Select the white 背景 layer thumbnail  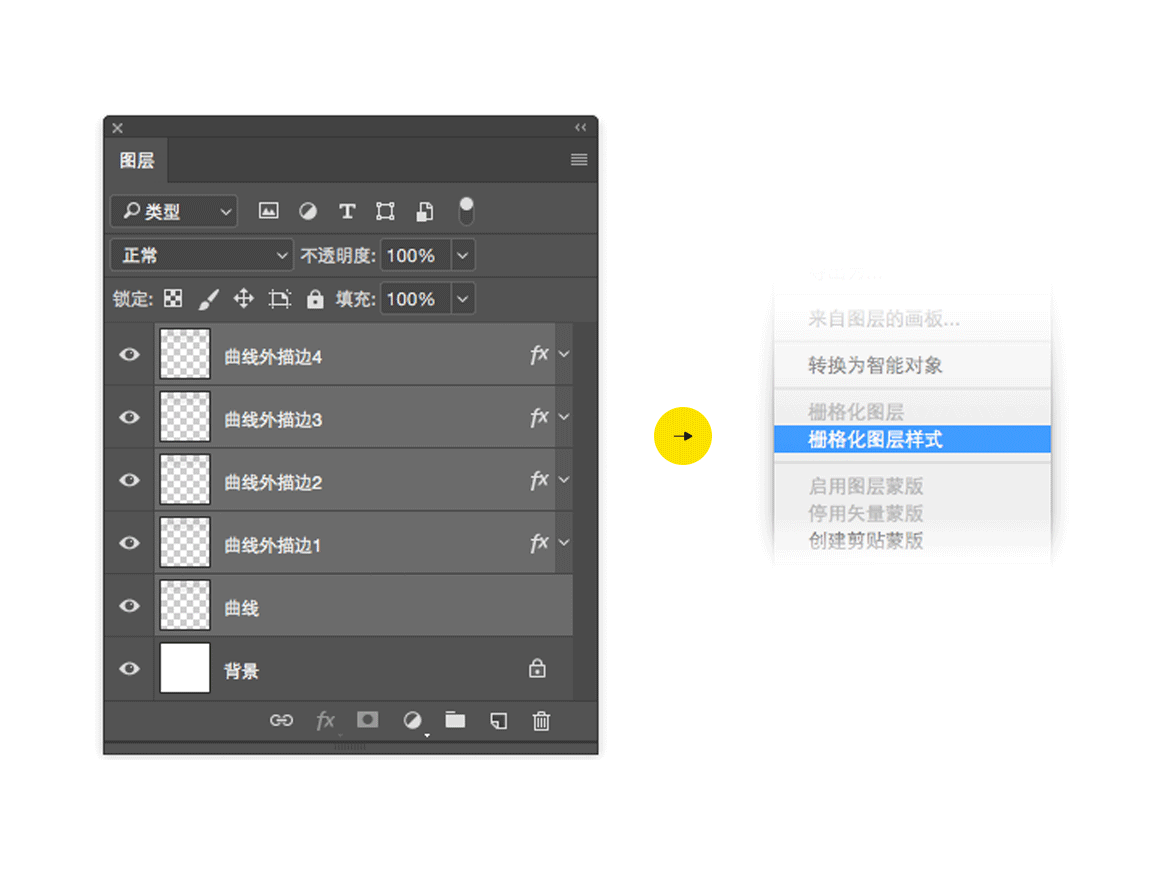pos(185,668)
